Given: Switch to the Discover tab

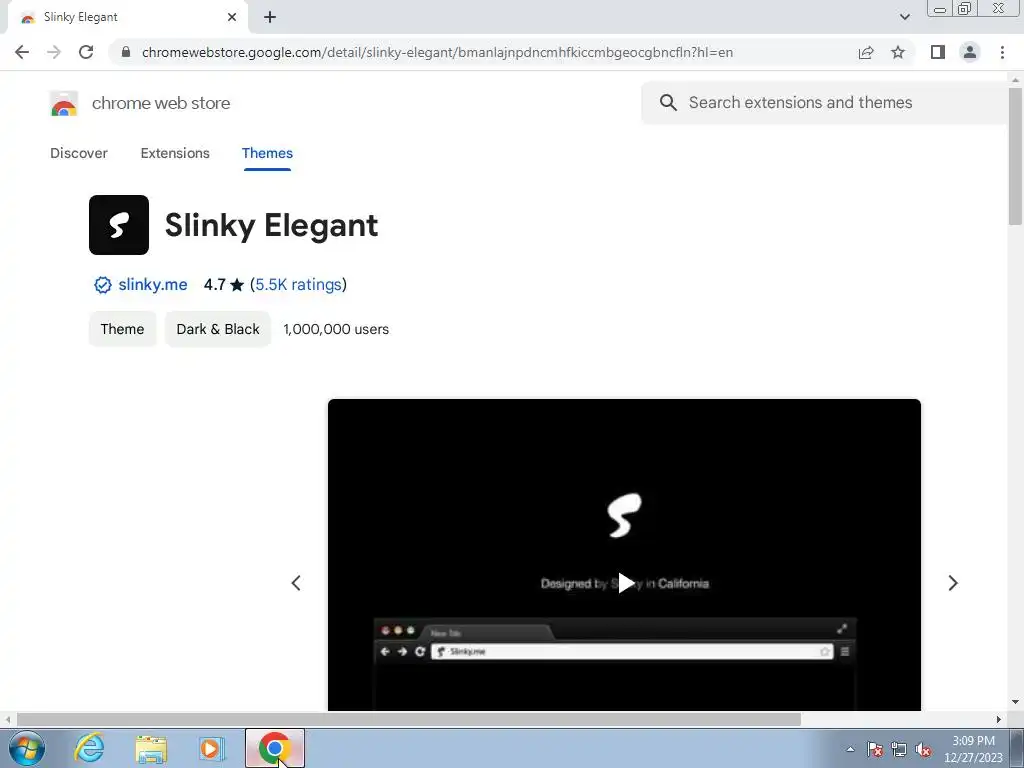Looking at the screenshot, I should click(79, 153).
